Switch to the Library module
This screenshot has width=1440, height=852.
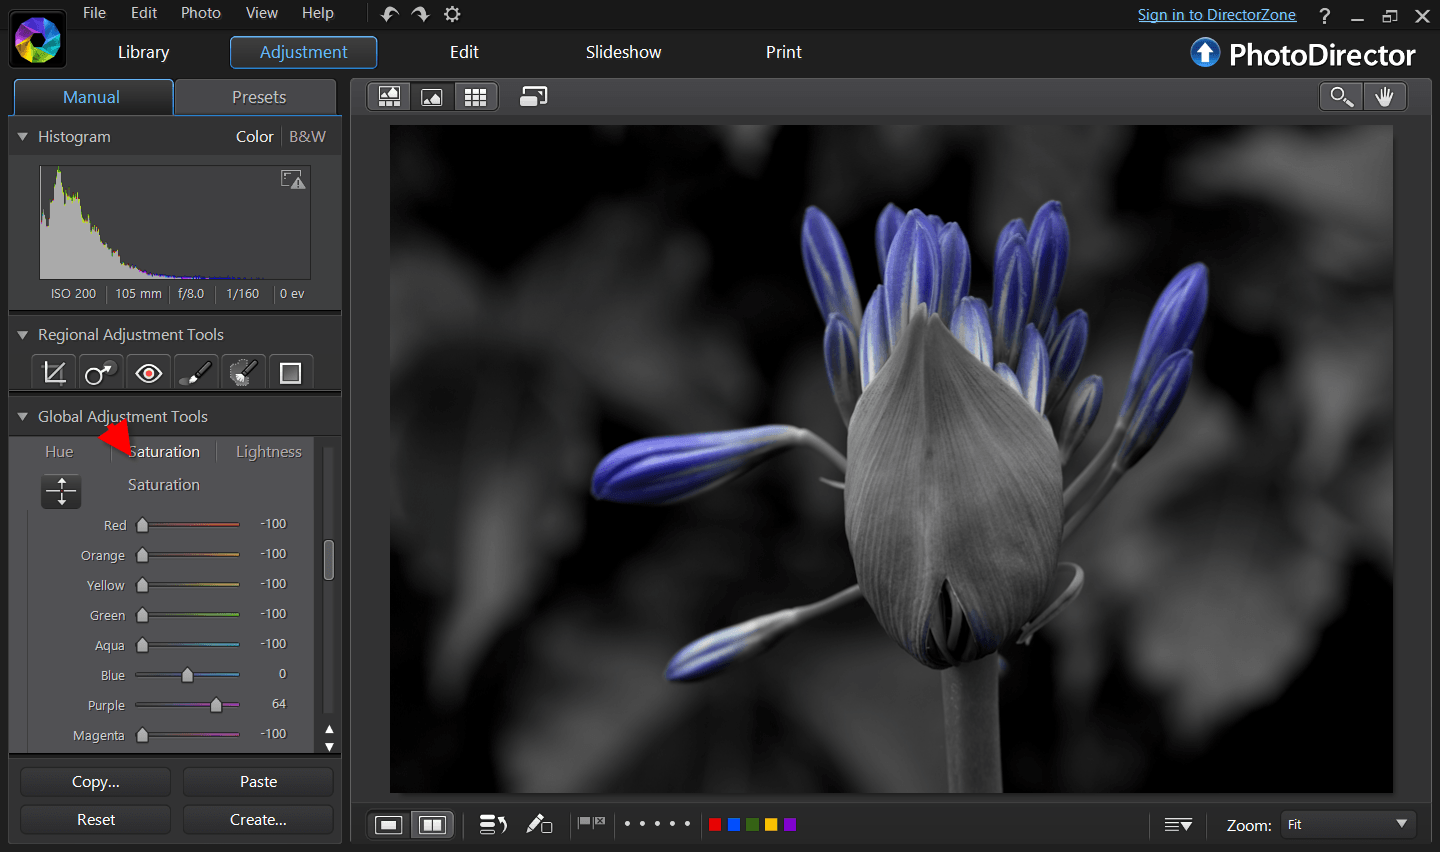click(143, 52)
